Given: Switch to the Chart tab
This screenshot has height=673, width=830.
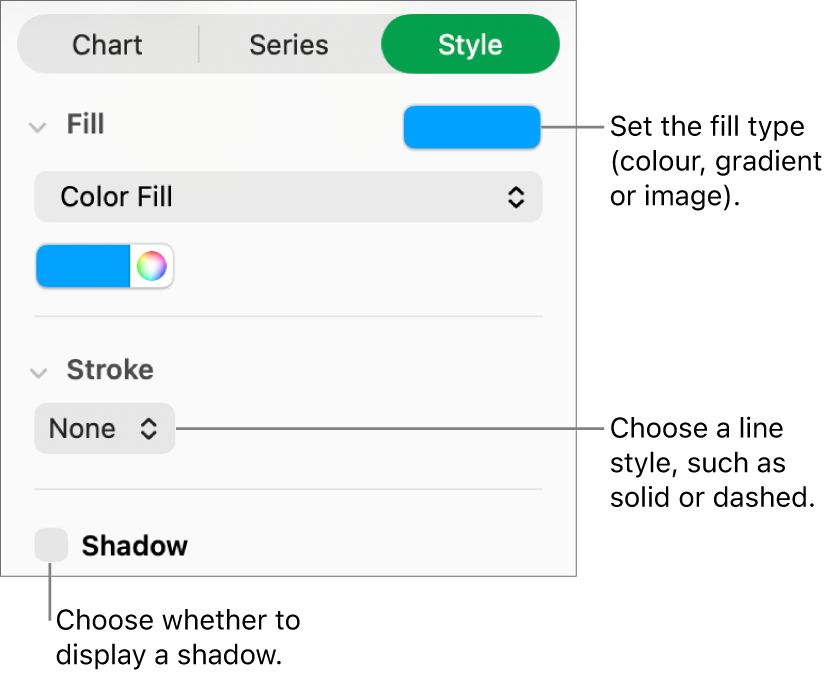Looking at the screenshot, I should 106,44.
